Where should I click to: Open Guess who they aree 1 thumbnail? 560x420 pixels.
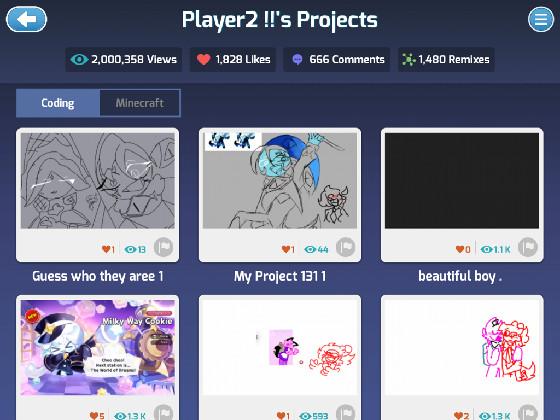pyautogui.click(x=98, y=181)
